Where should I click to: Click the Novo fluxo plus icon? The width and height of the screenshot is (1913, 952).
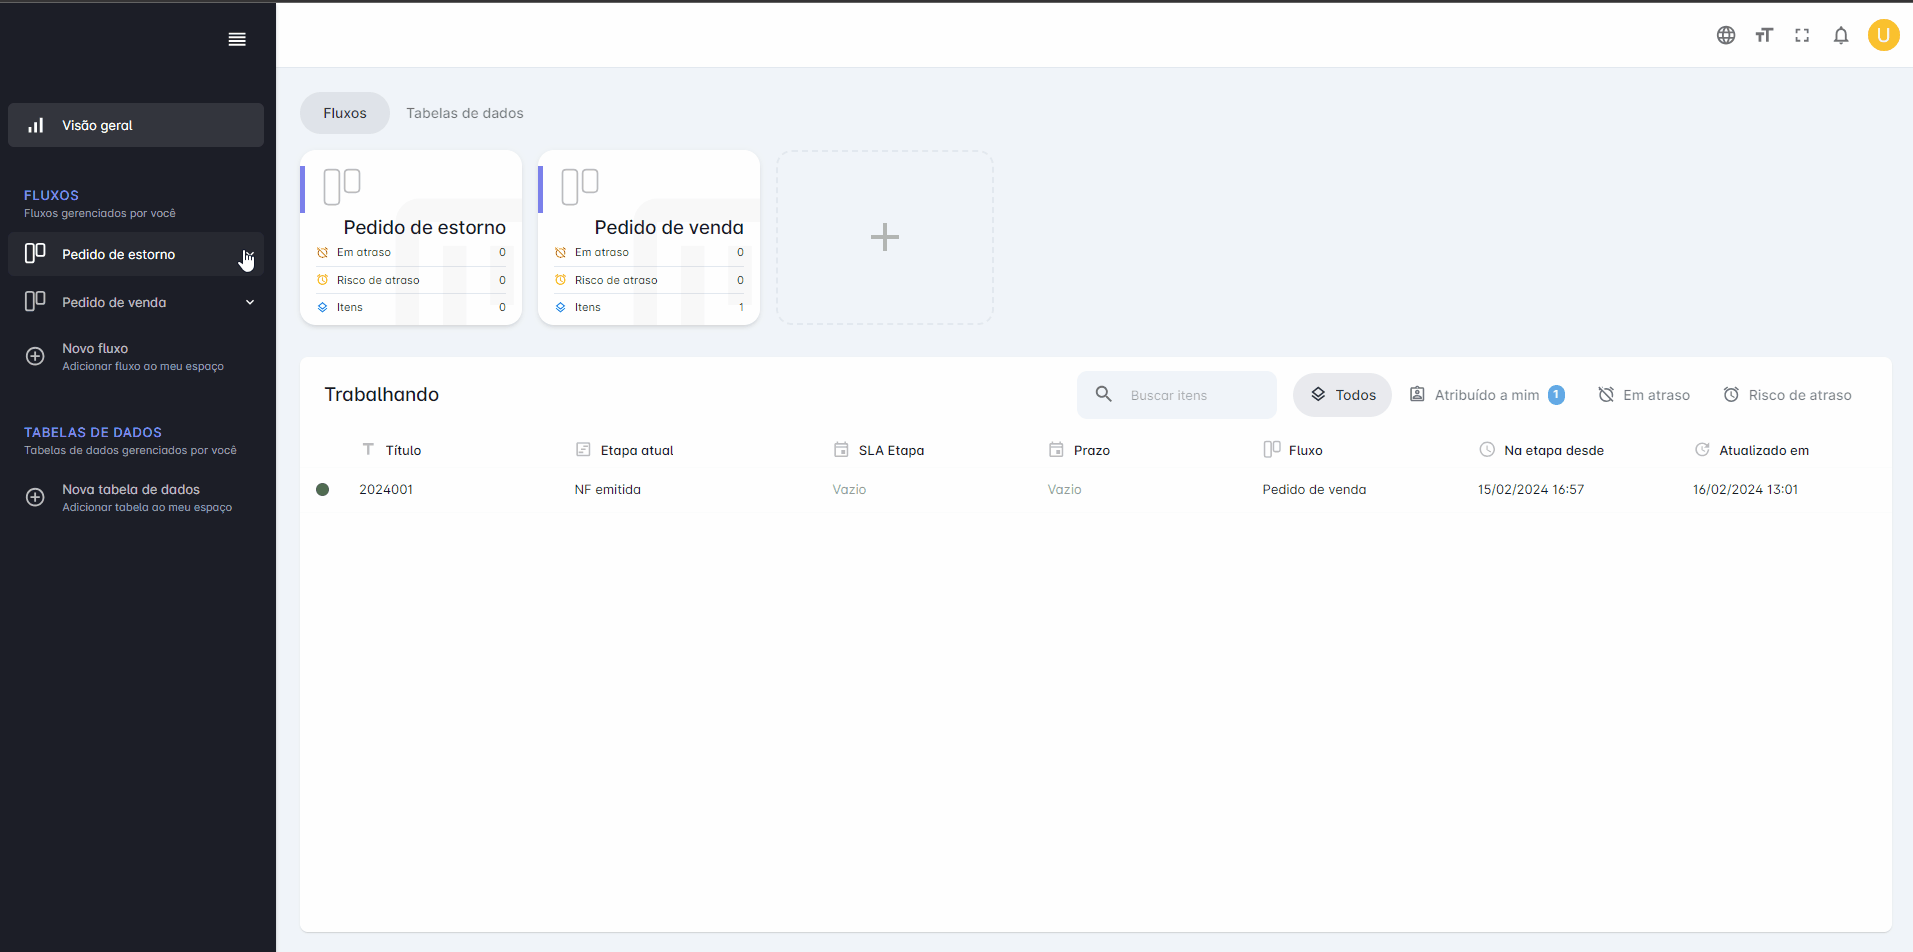(x=35, y=356)
